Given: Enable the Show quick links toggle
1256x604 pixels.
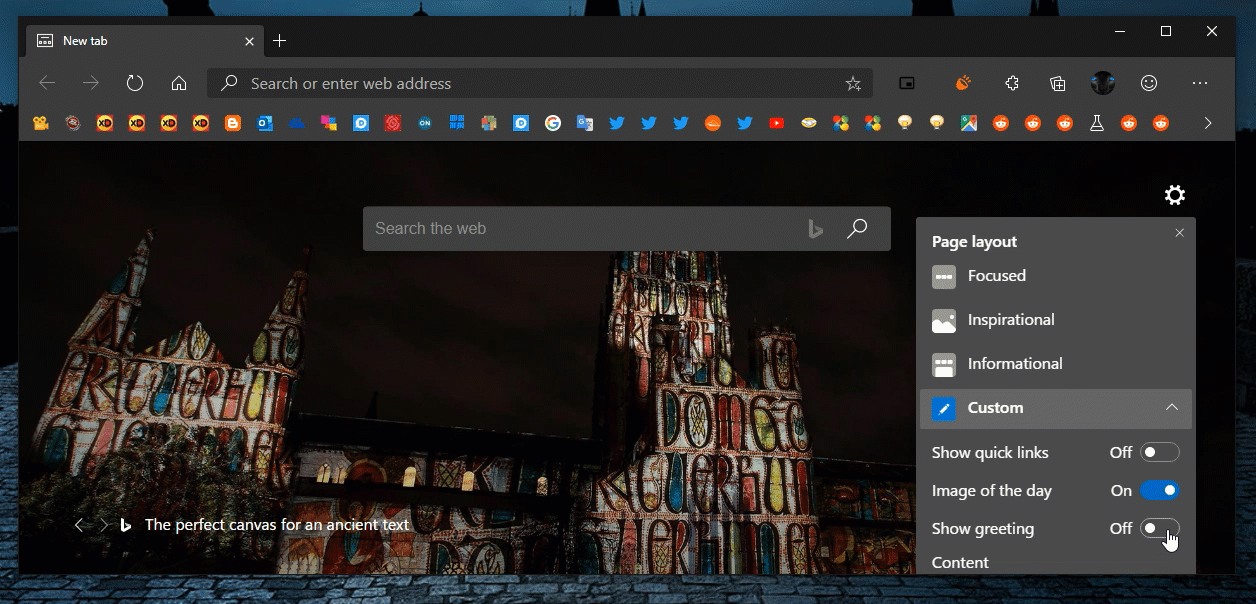Looking at the screenshot, I should pyautogui.click(x=1159, y=452).
